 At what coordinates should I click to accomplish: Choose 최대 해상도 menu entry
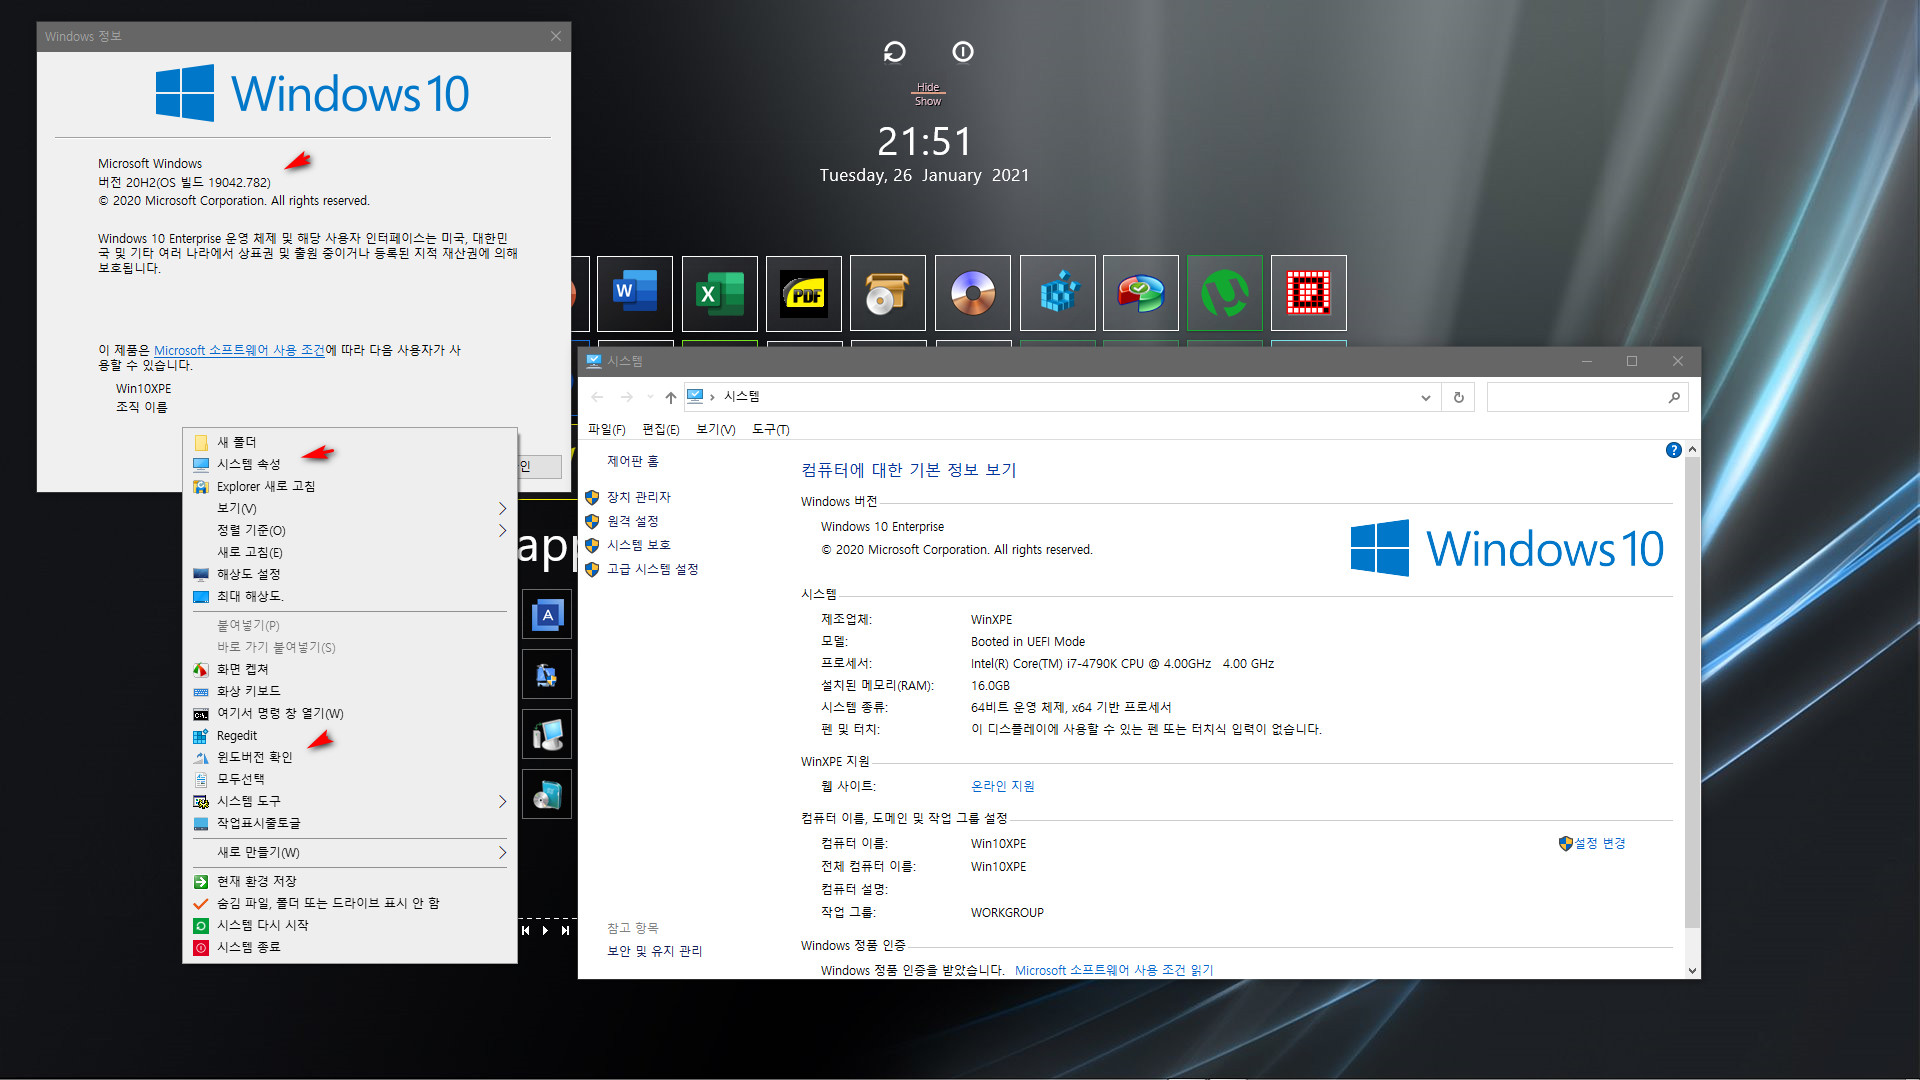pos(349,596)
